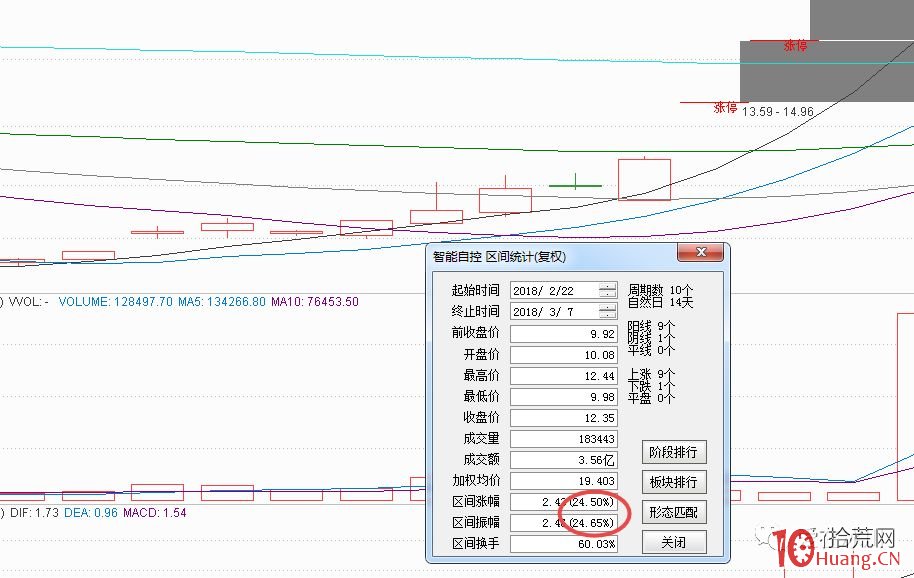Click the upper 张停 limit-up marker
This screenshot has width=914, height=578.
(x=794, y=44)
